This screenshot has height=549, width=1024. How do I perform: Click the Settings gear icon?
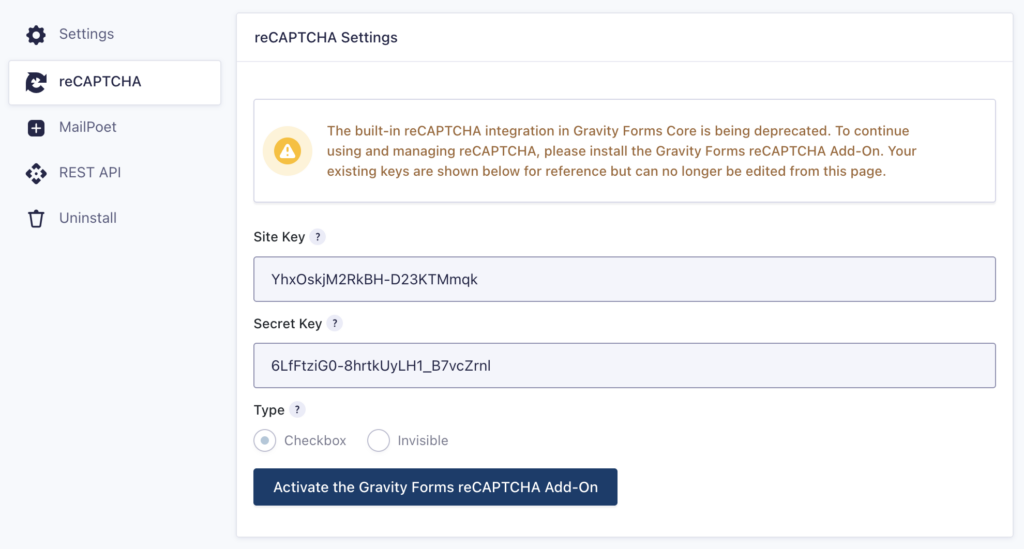point(36,35)
